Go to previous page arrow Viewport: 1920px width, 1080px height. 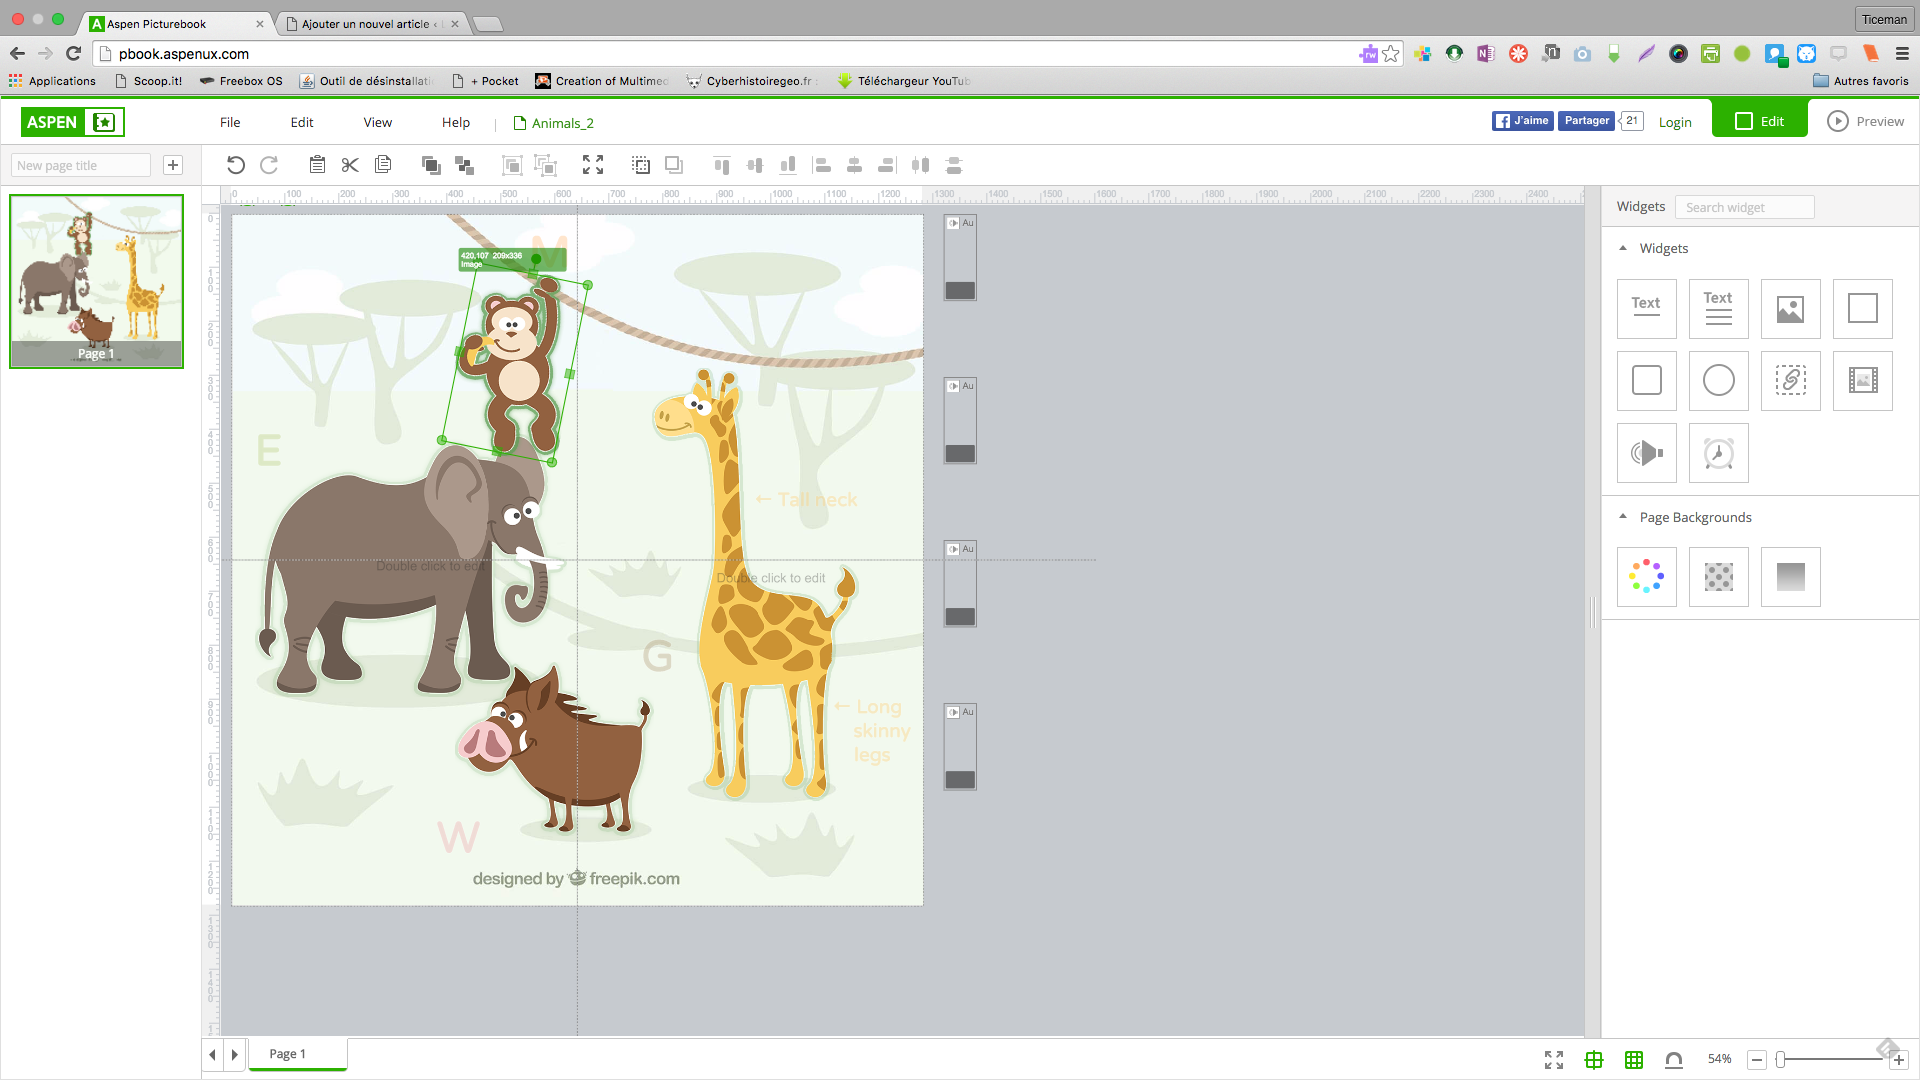click(x=212, y=1055)
